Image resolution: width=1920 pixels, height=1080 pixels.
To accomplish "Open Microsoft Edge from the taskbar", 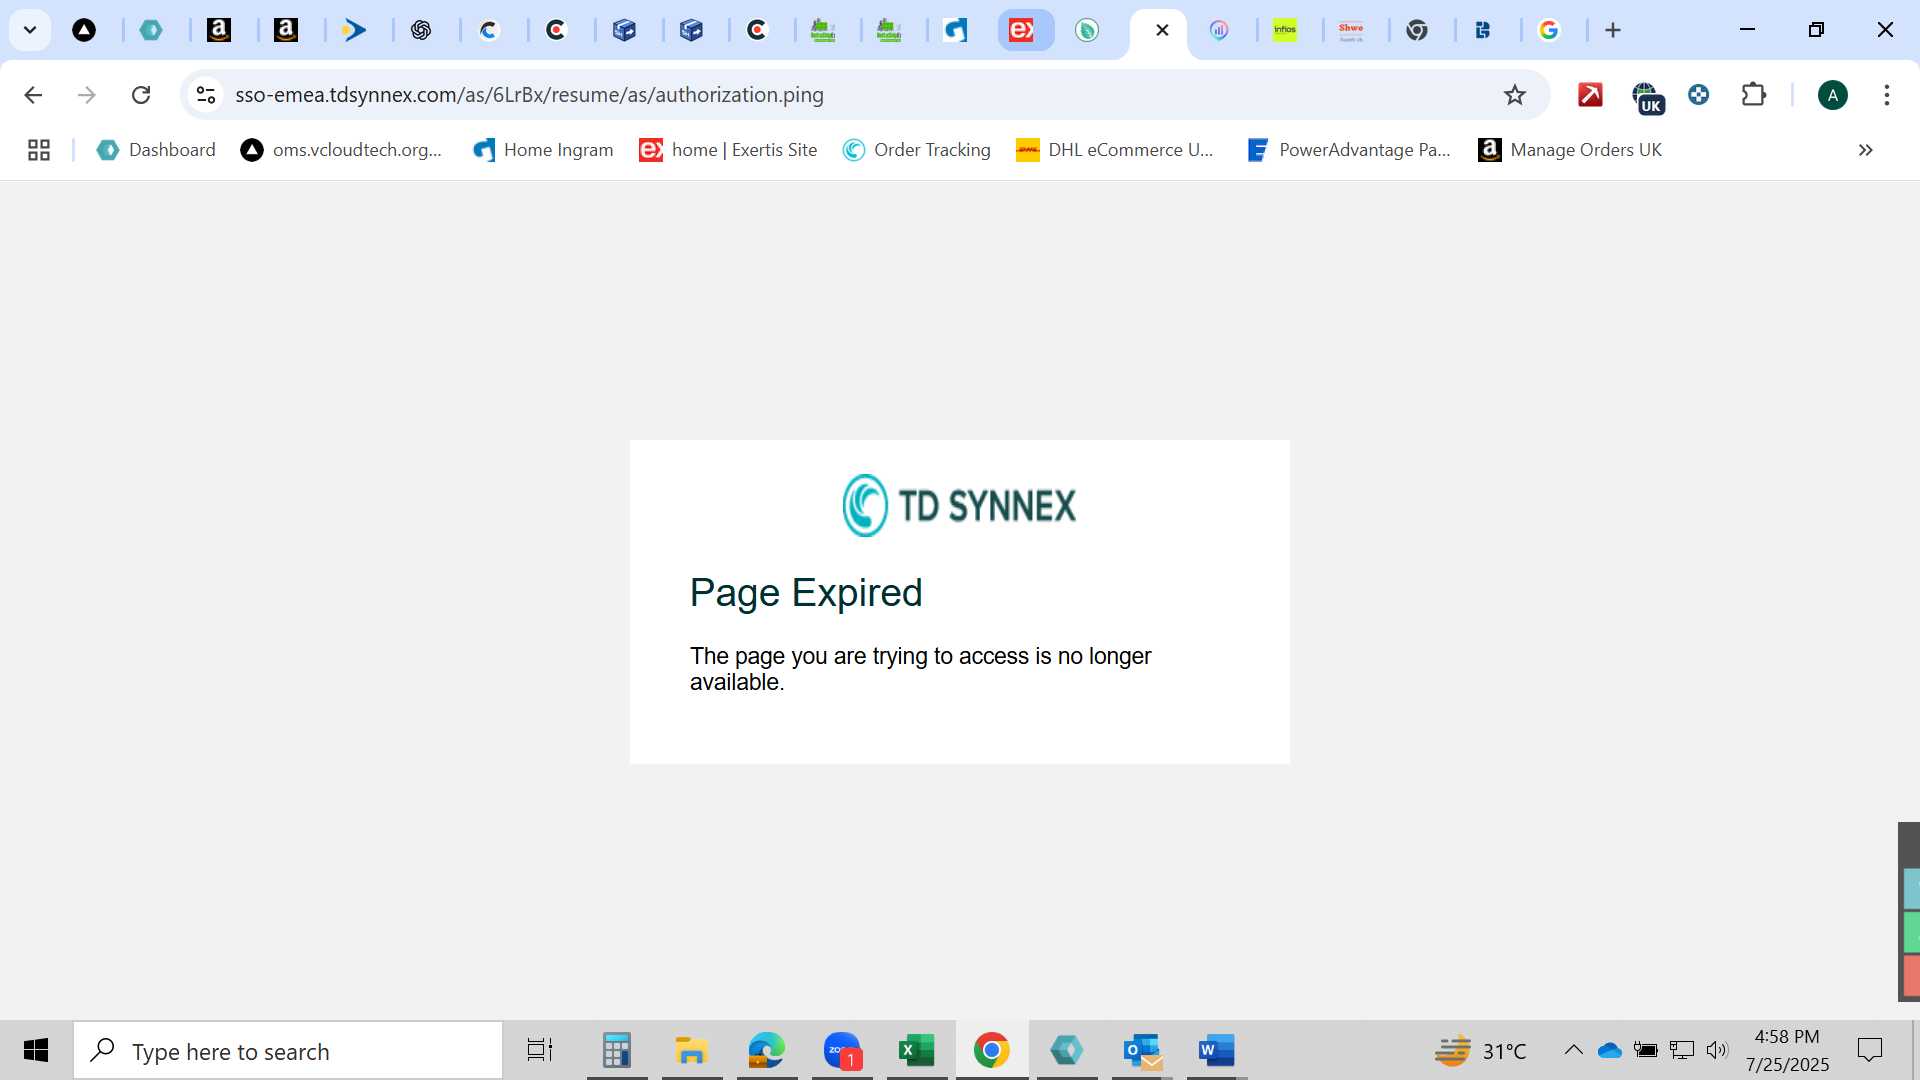I will click(x=767, y=1051).
